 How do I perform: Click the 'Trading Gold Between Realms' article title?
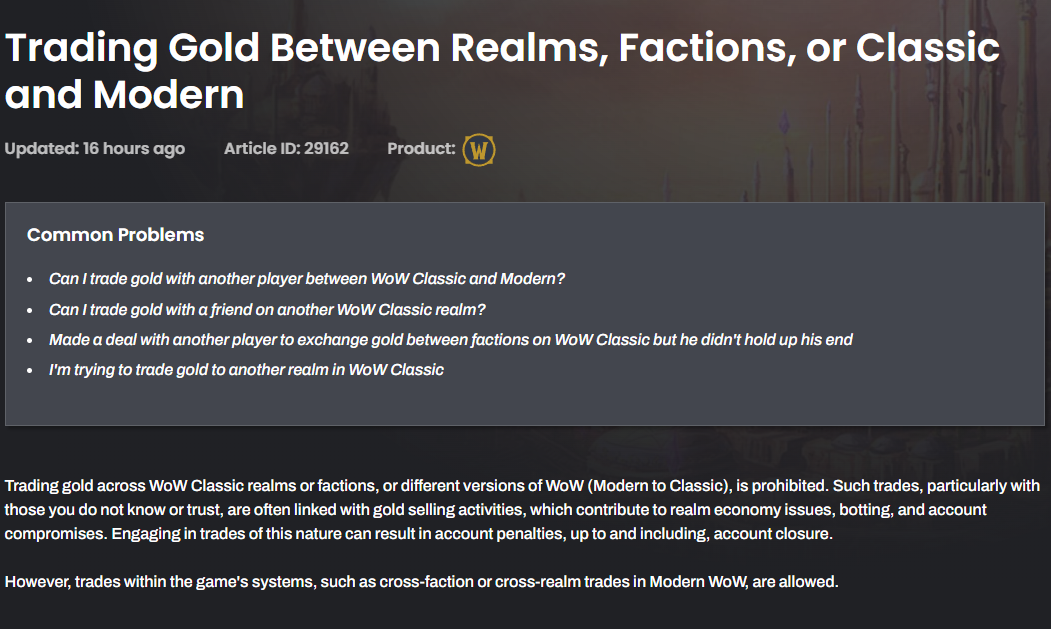[502, 70]
